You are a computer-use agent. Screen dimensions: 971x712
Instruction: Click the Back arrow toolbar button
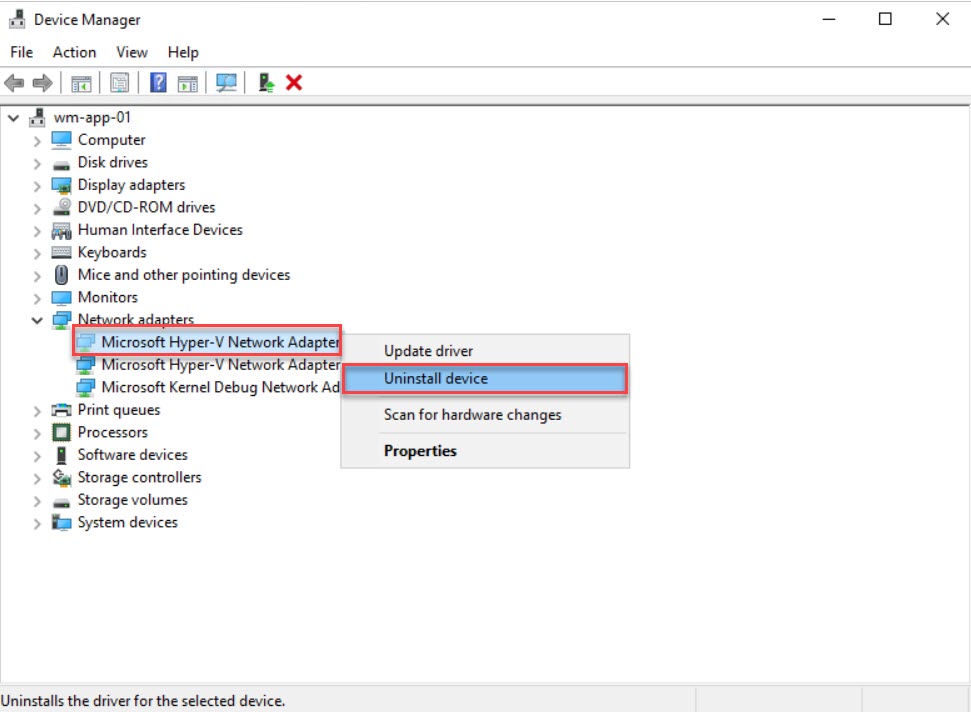[x=14, y=83]
